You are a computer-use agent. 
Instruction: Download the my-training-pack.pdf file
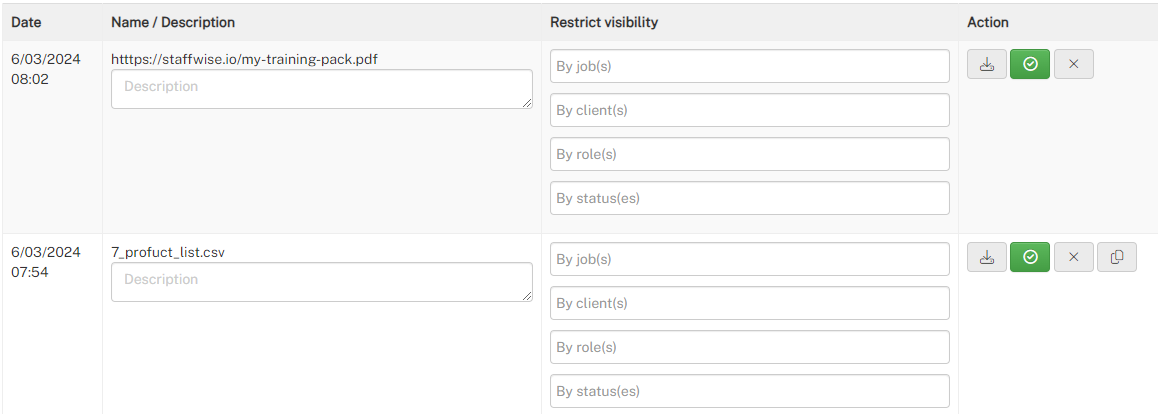987,64
